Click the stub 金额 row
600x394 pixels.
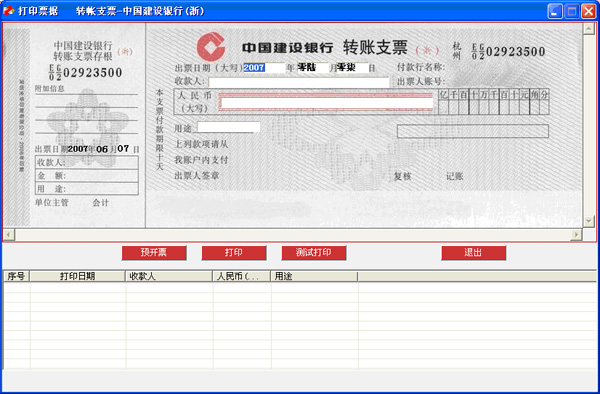(87, 176)
